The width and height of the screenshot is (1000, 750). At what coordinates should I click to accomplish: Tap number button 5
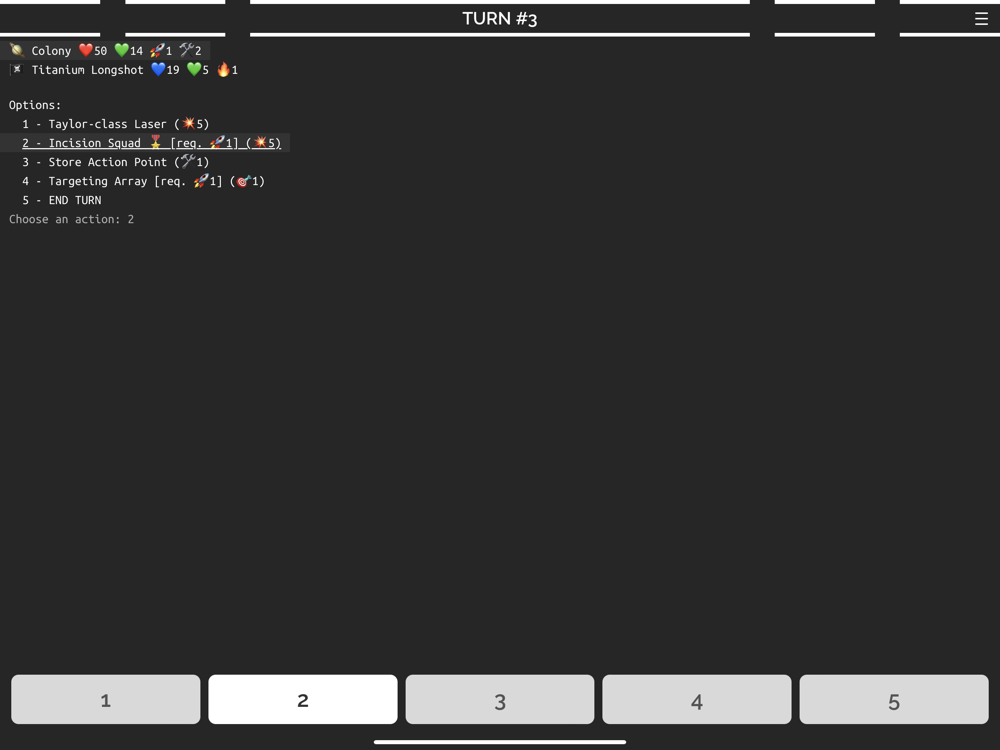click(894, 700)
